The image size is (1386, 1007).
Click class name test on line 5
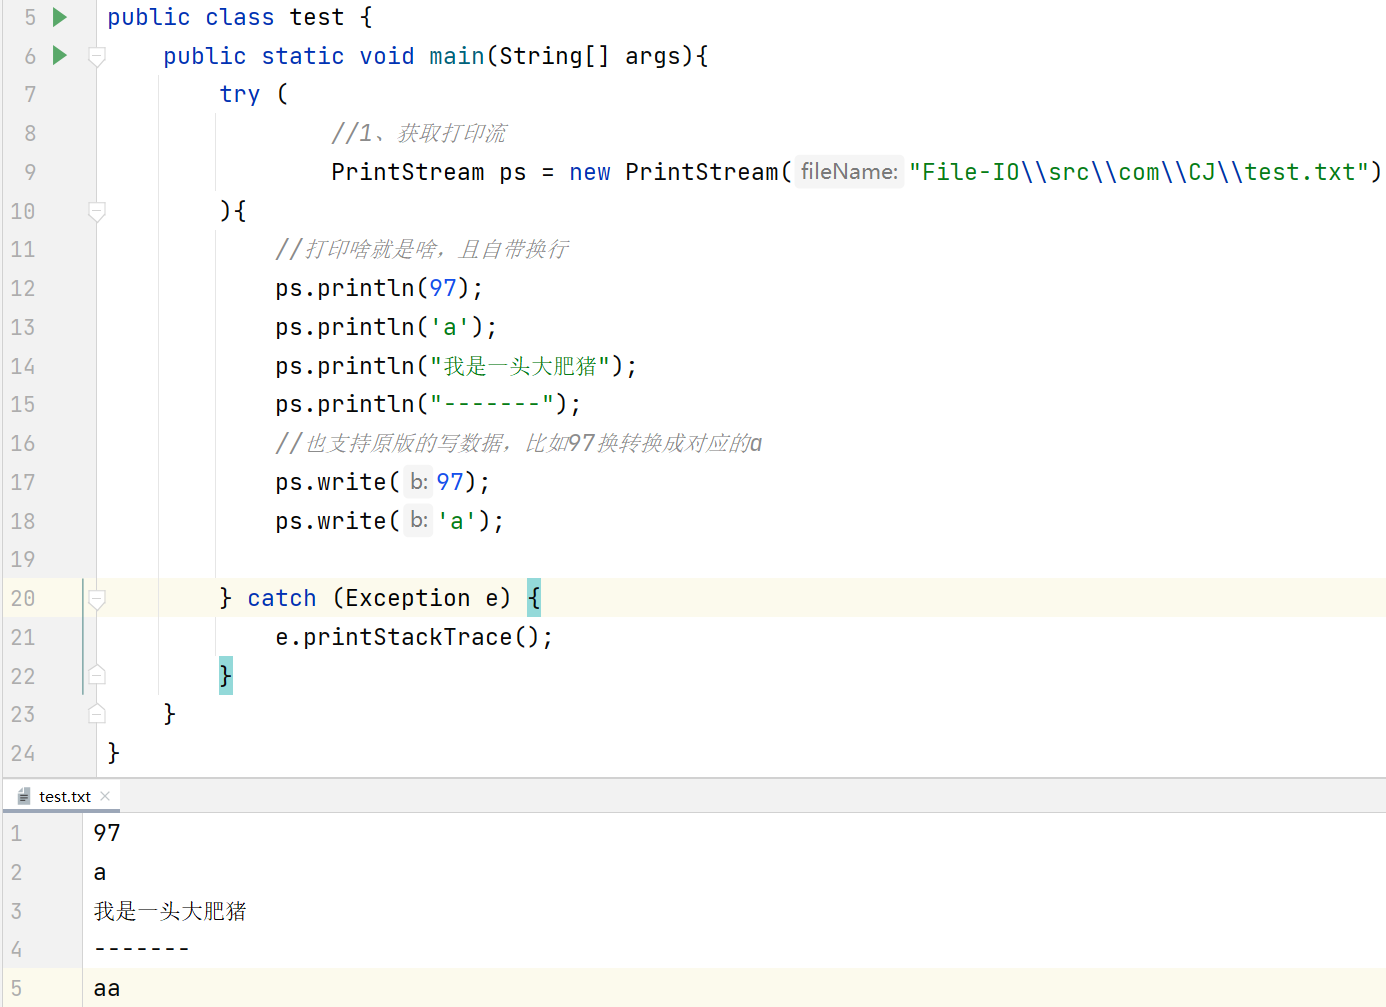(x=317, y=17)
